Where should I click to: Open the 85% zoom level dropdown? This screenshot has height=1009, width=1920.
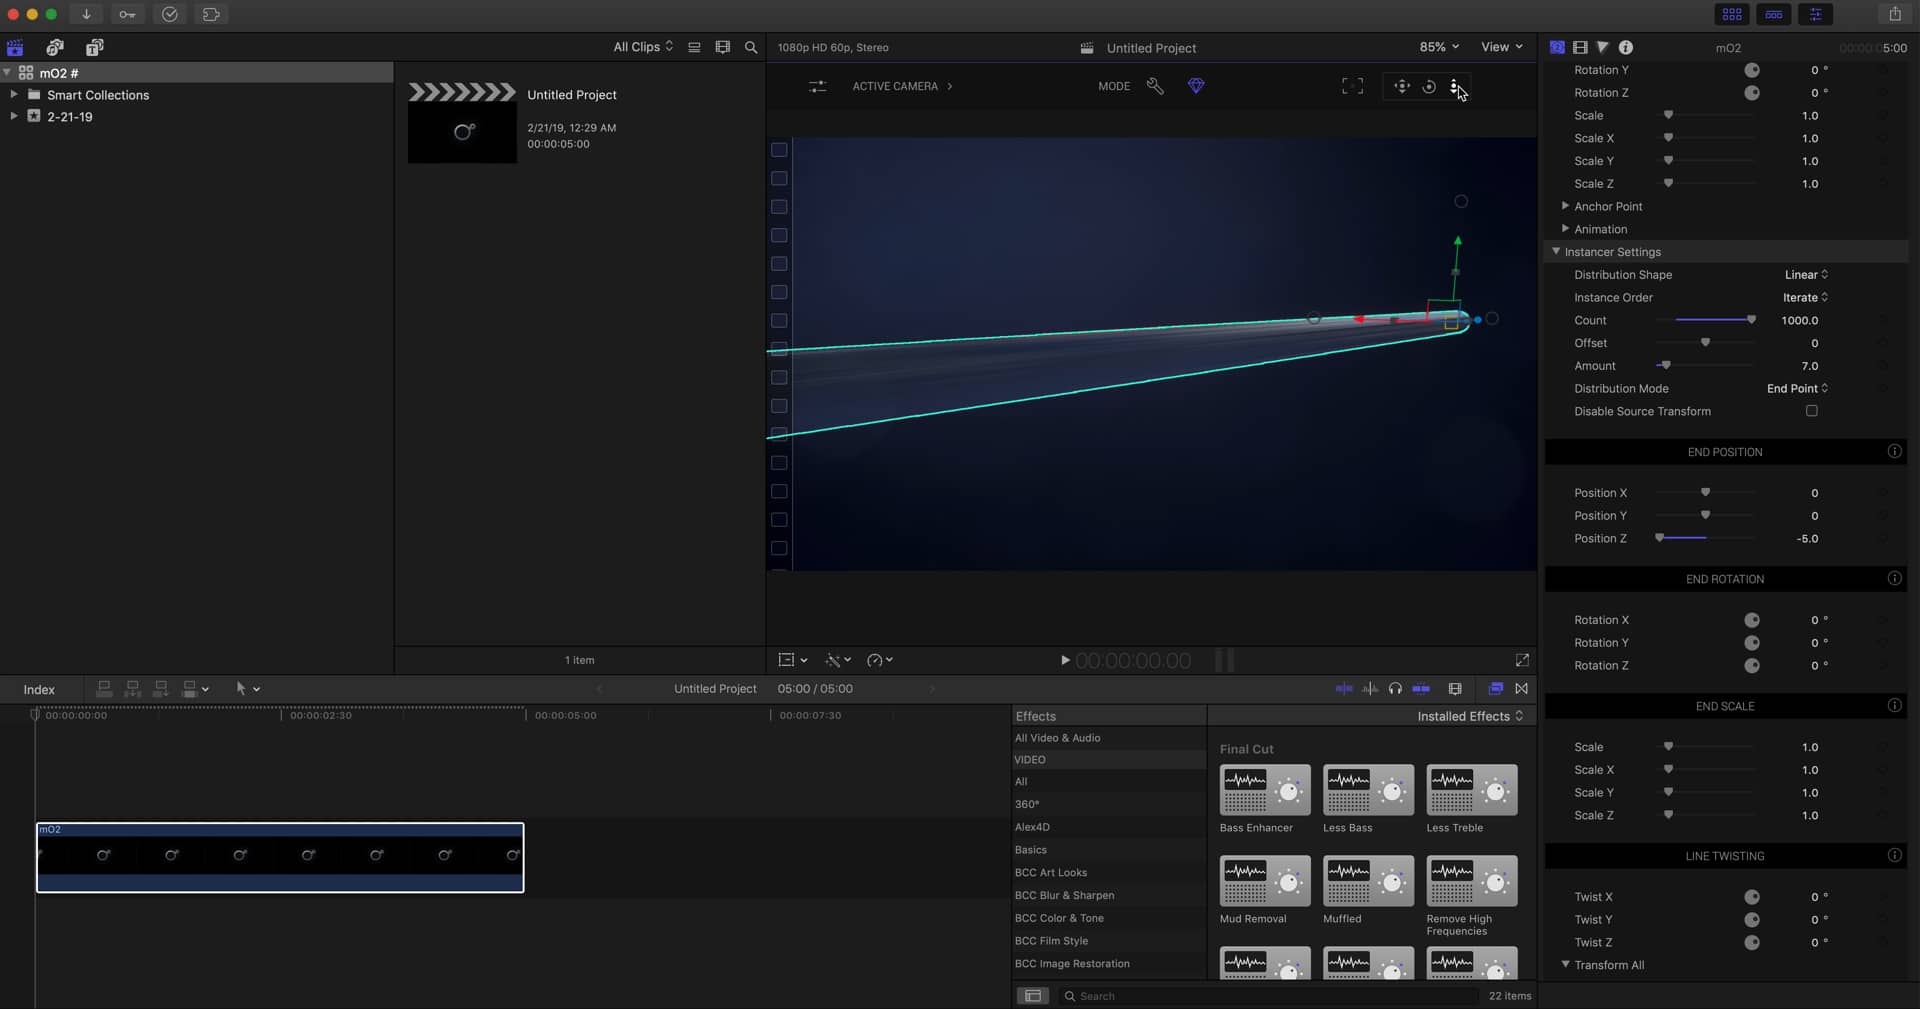click(x=1439, y=47)
